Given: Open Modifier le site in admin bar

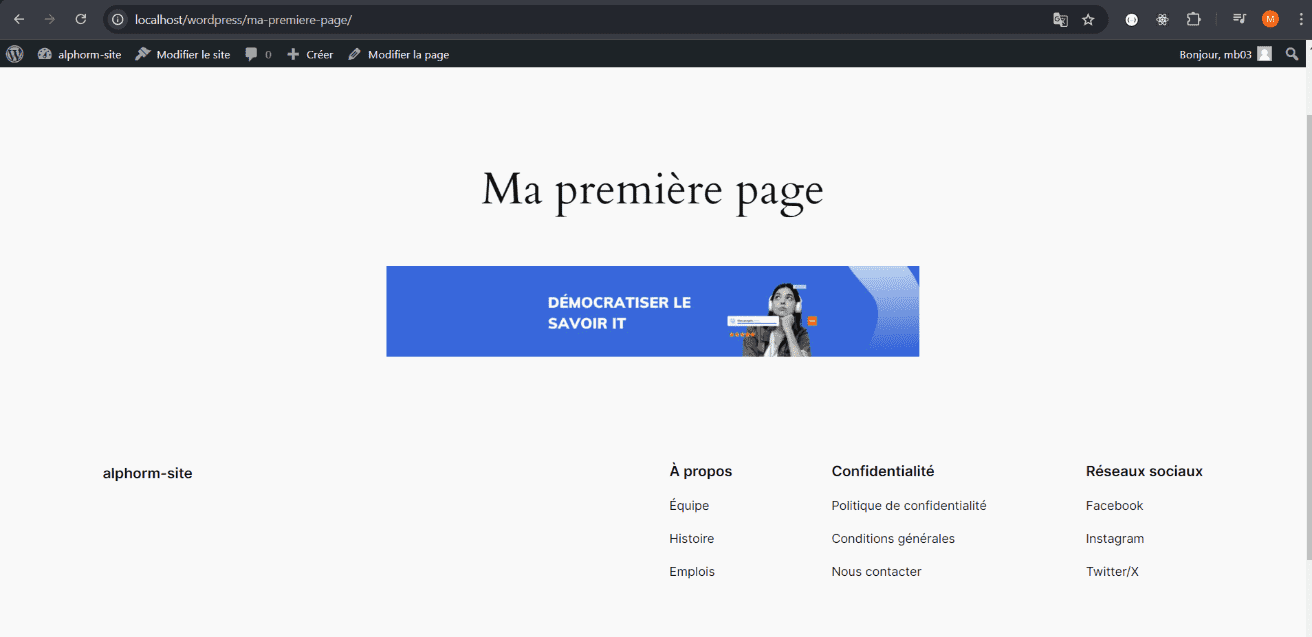Looking at the screenshot, I should 183,54.
